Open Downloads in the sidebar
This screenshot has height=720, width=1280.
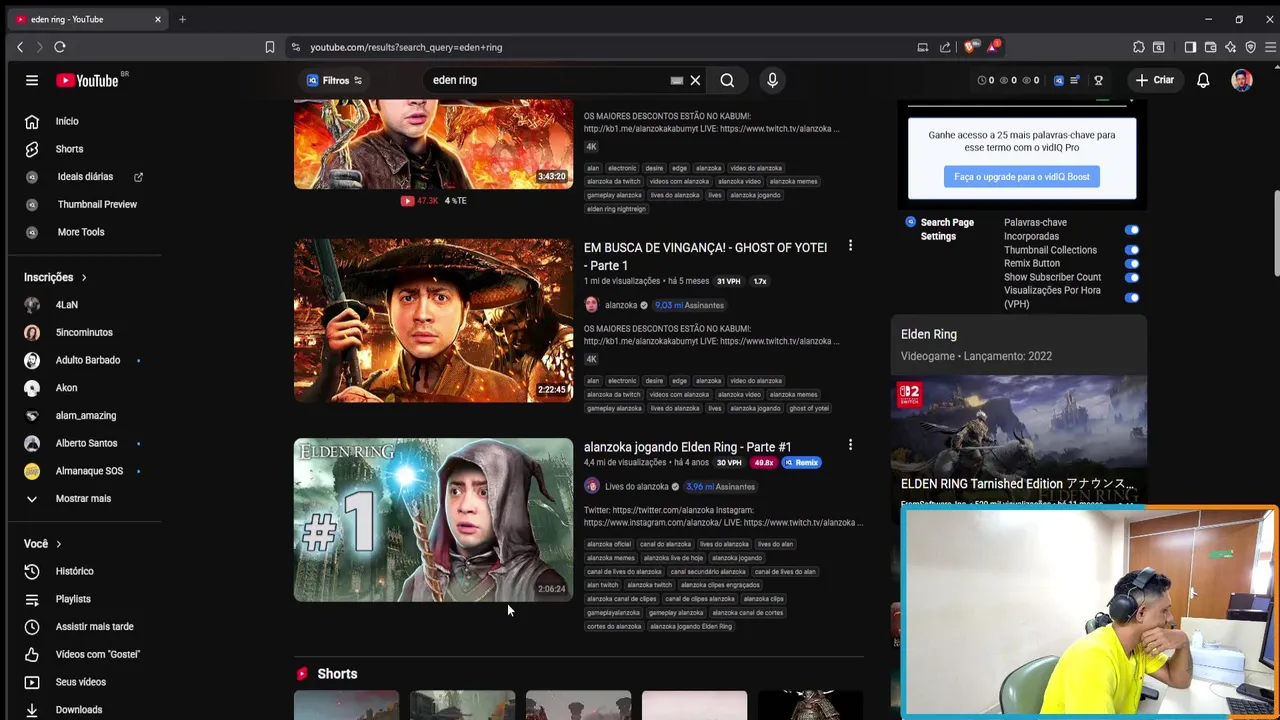tap(79, 710)
